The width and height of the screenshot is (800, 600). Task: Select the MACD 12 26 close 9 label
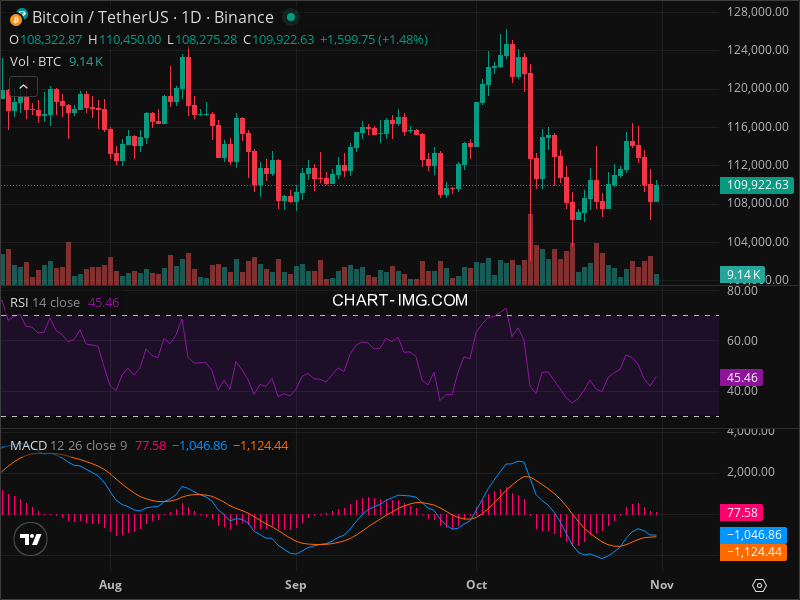(69, 445)
